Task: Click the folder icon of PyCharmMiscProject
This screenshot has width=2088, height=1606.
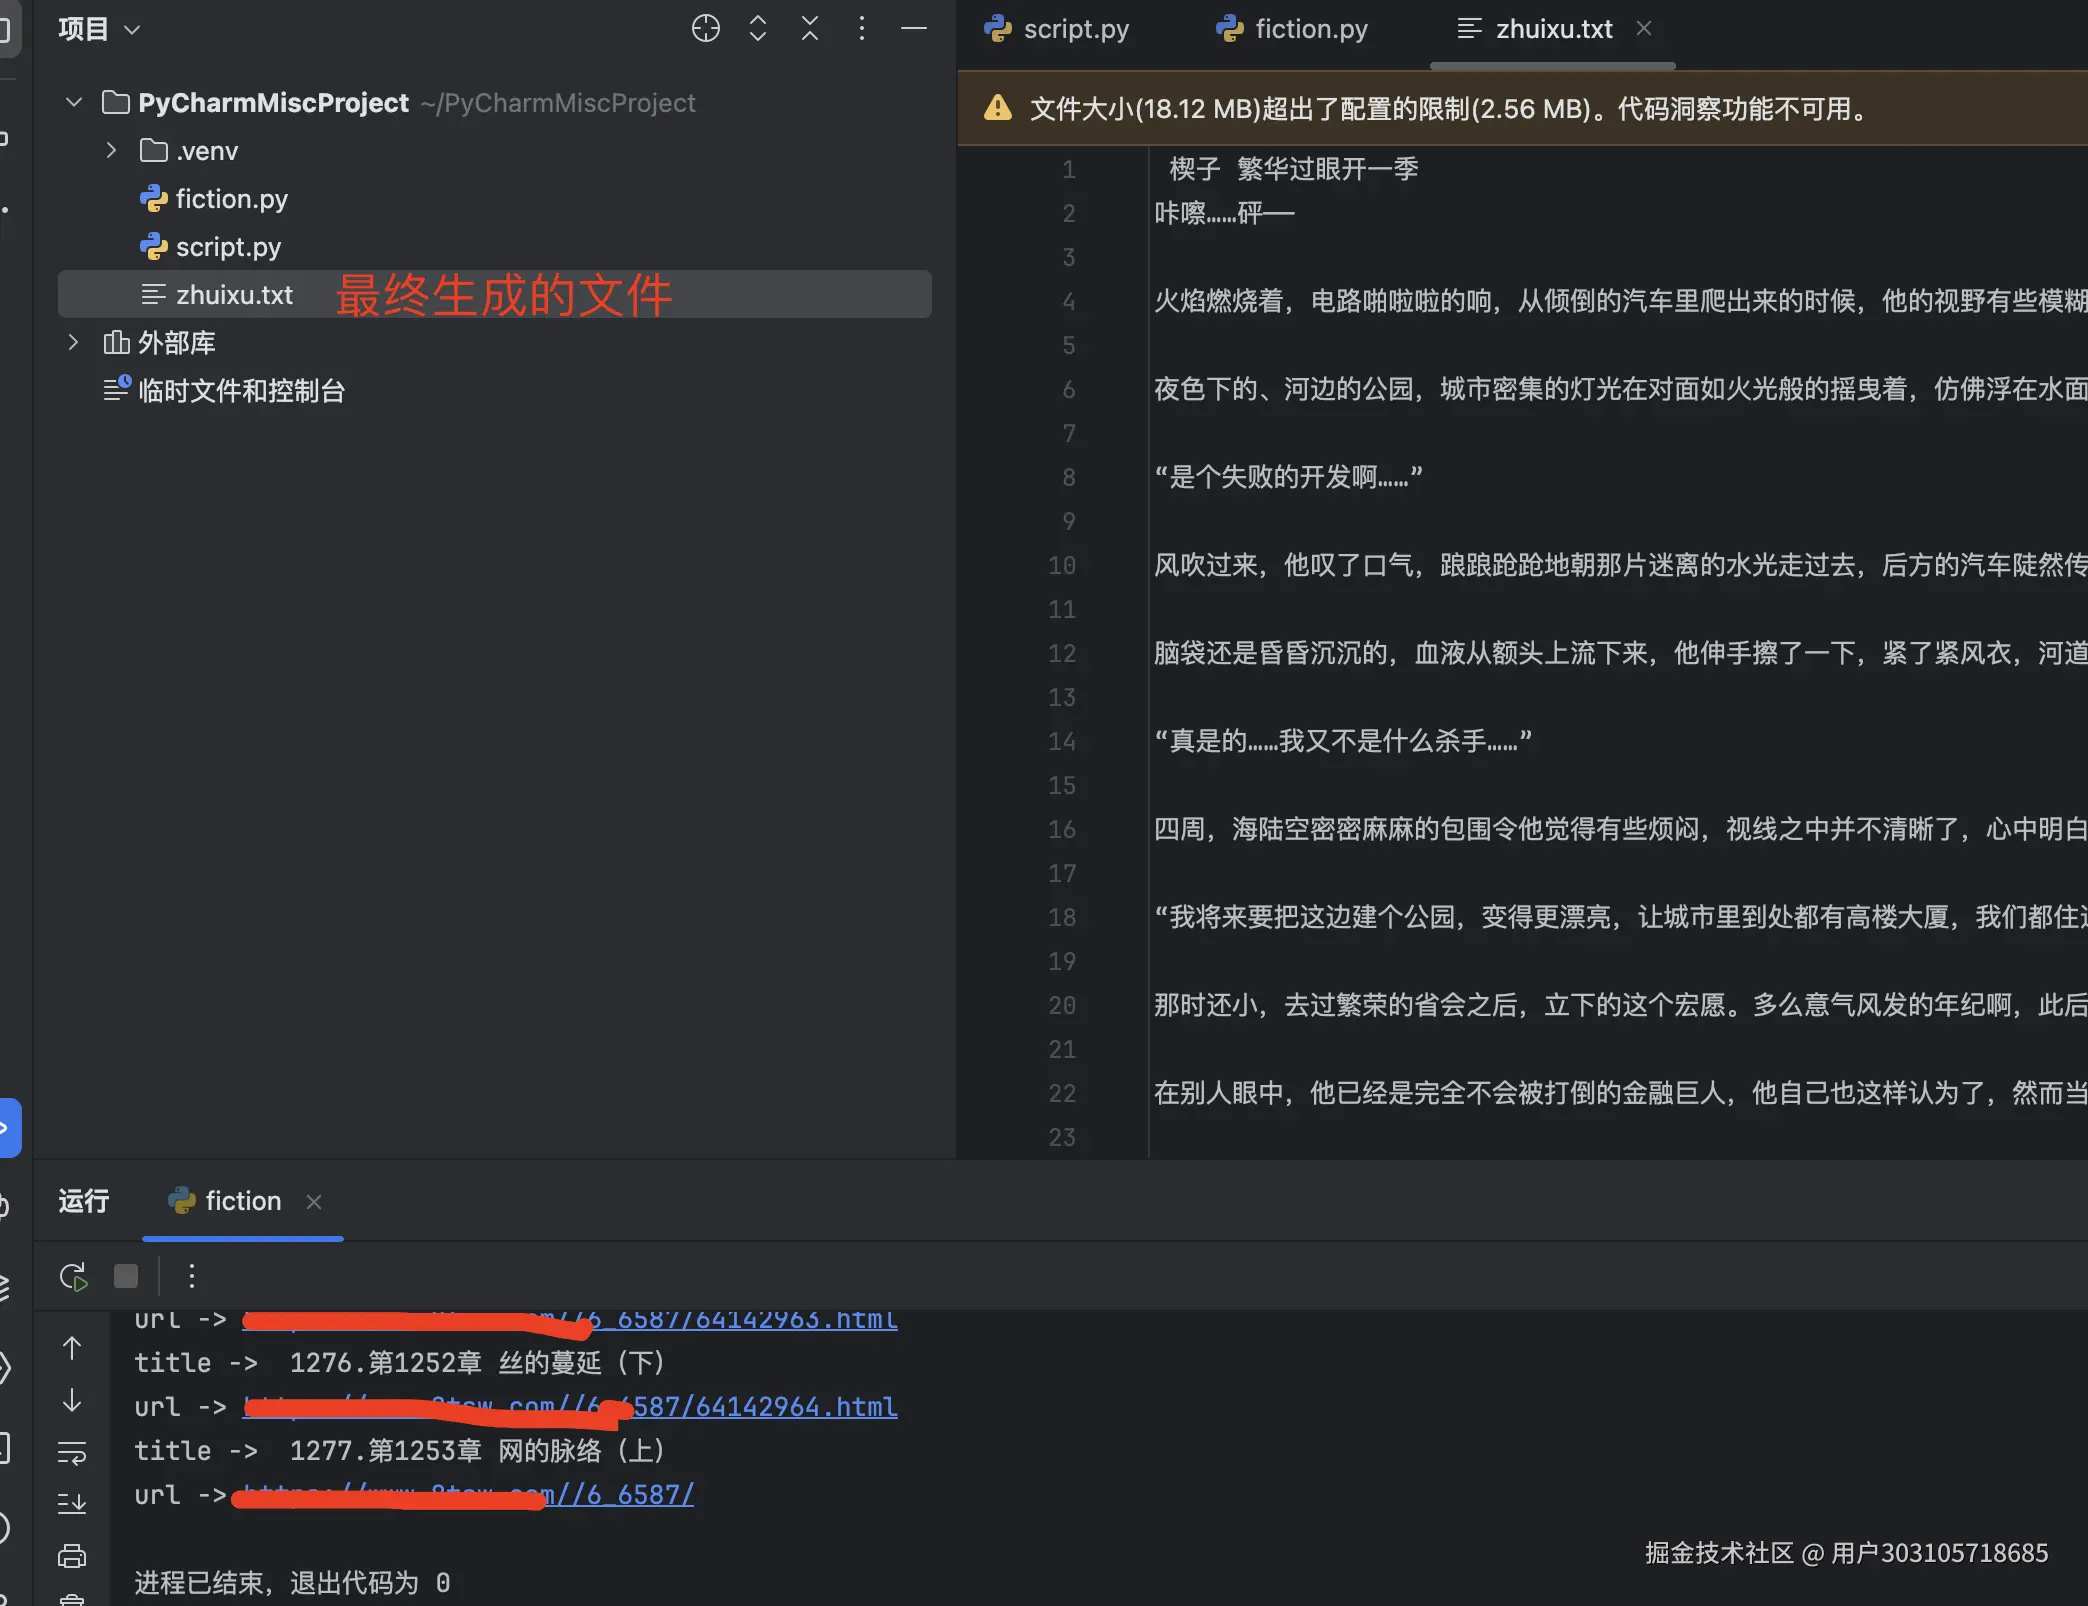Action: point(116,102)
